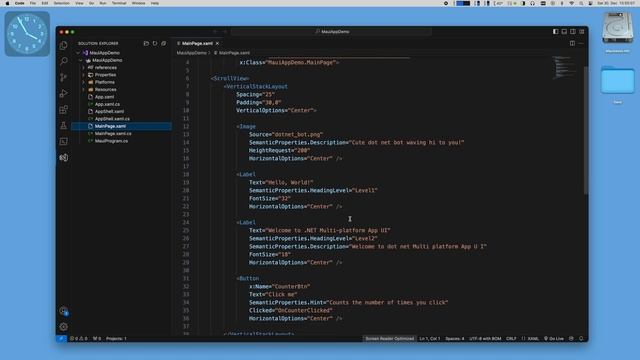Toggle the primary side bar
The image size is (640, 360).
pos(556,31)
